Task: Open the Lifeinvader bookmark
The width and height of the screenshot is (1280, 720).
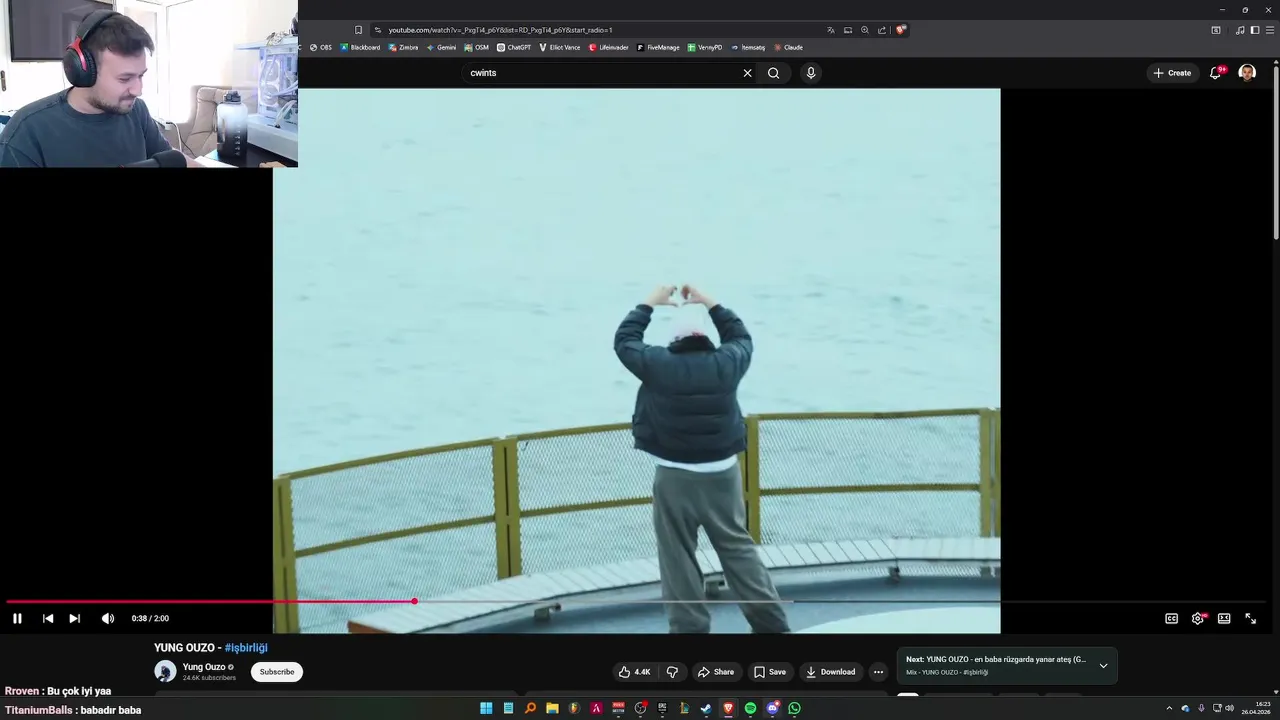Action: (608, 47)
